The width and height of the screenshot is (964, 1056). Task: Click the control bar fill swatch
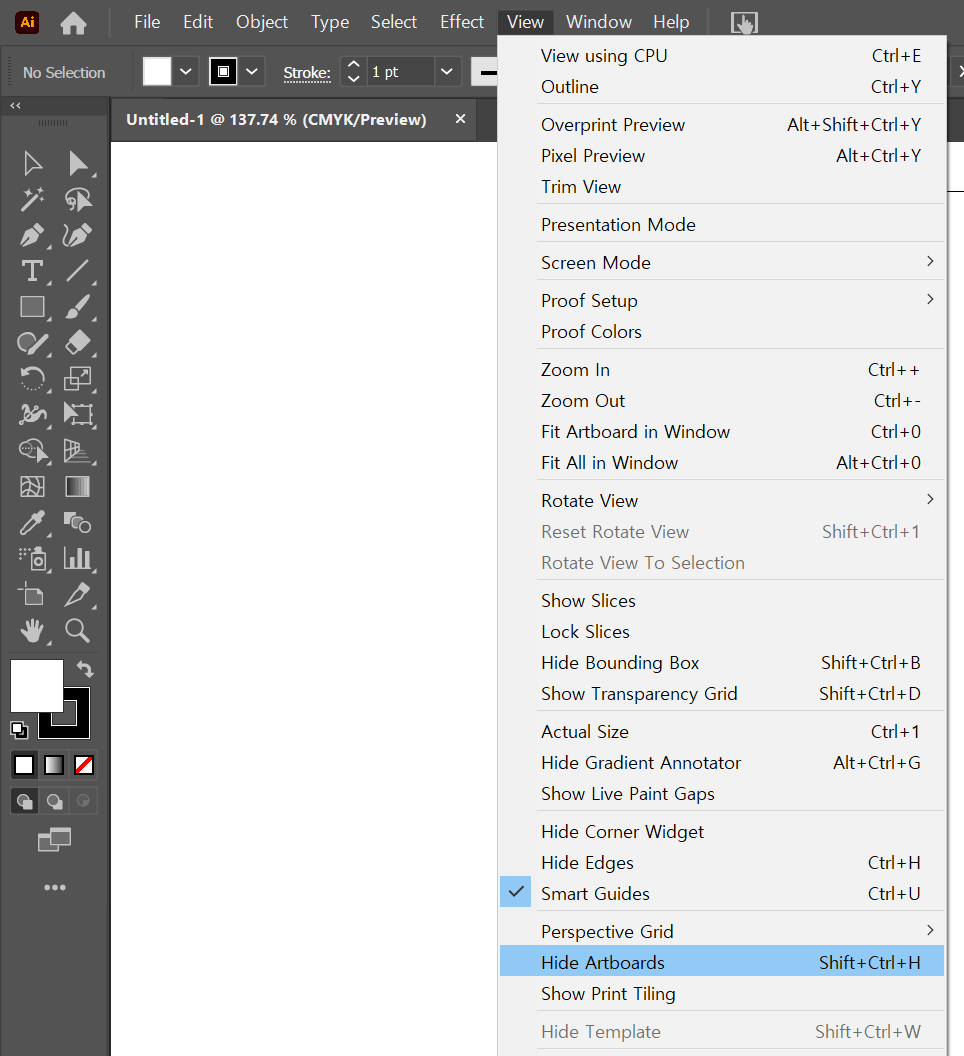[157, 71]
